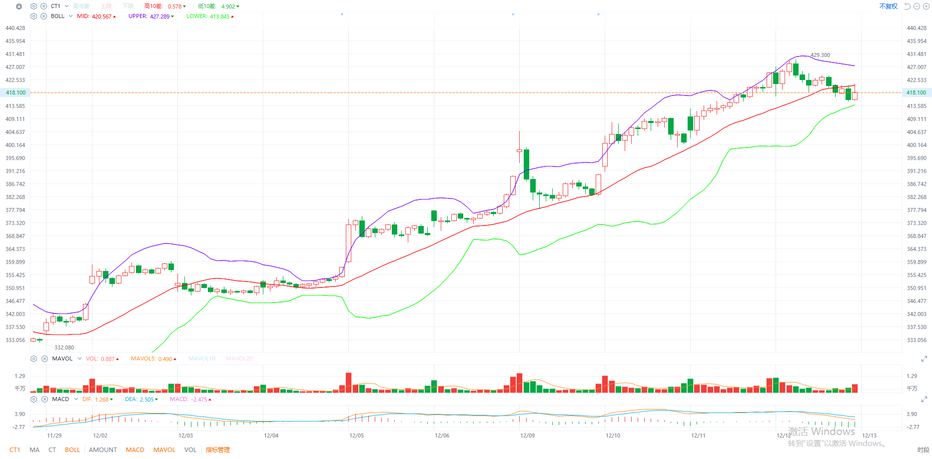
Task: Open settings gear for MACD indicator
Action: tap(33, 399)
